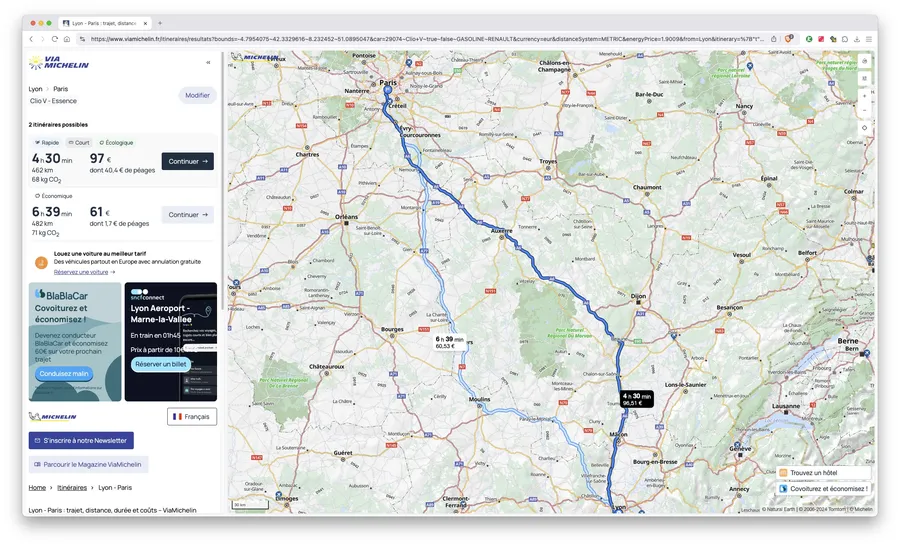The height and width of the screenshot is (546, 900).
Task: Collapse the itinerary side panel
Action: pos(208,62)
